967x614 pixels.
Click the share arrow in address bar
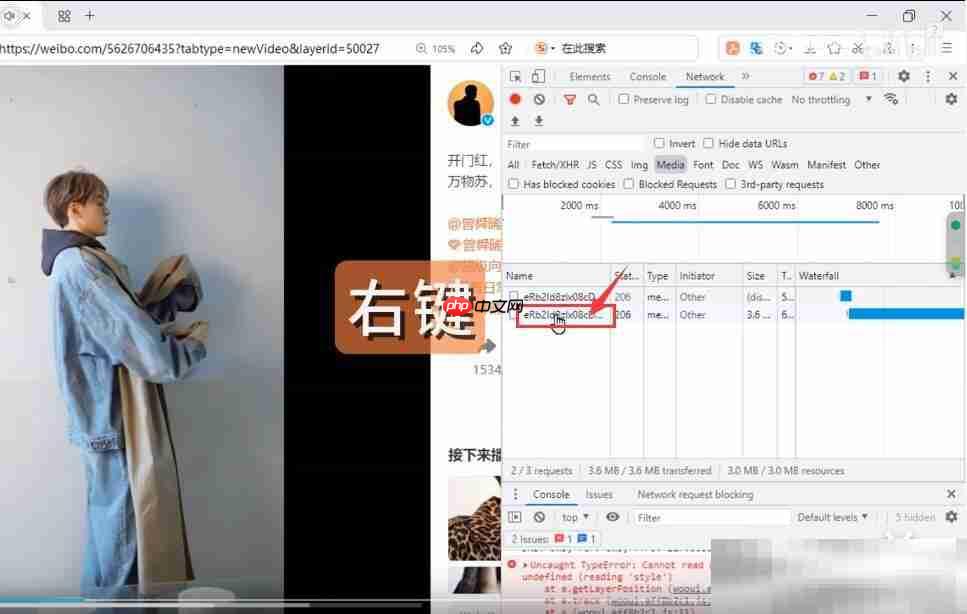click(477, 48)
